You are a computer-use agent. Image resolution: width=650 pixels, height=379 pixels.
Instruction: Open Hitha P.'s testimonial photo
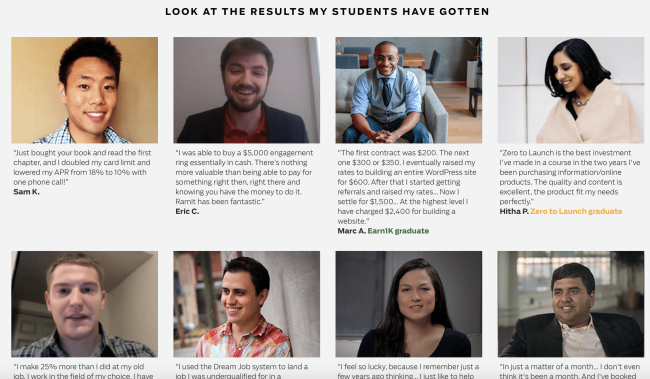pyautogui.click(x=571, y=90)
